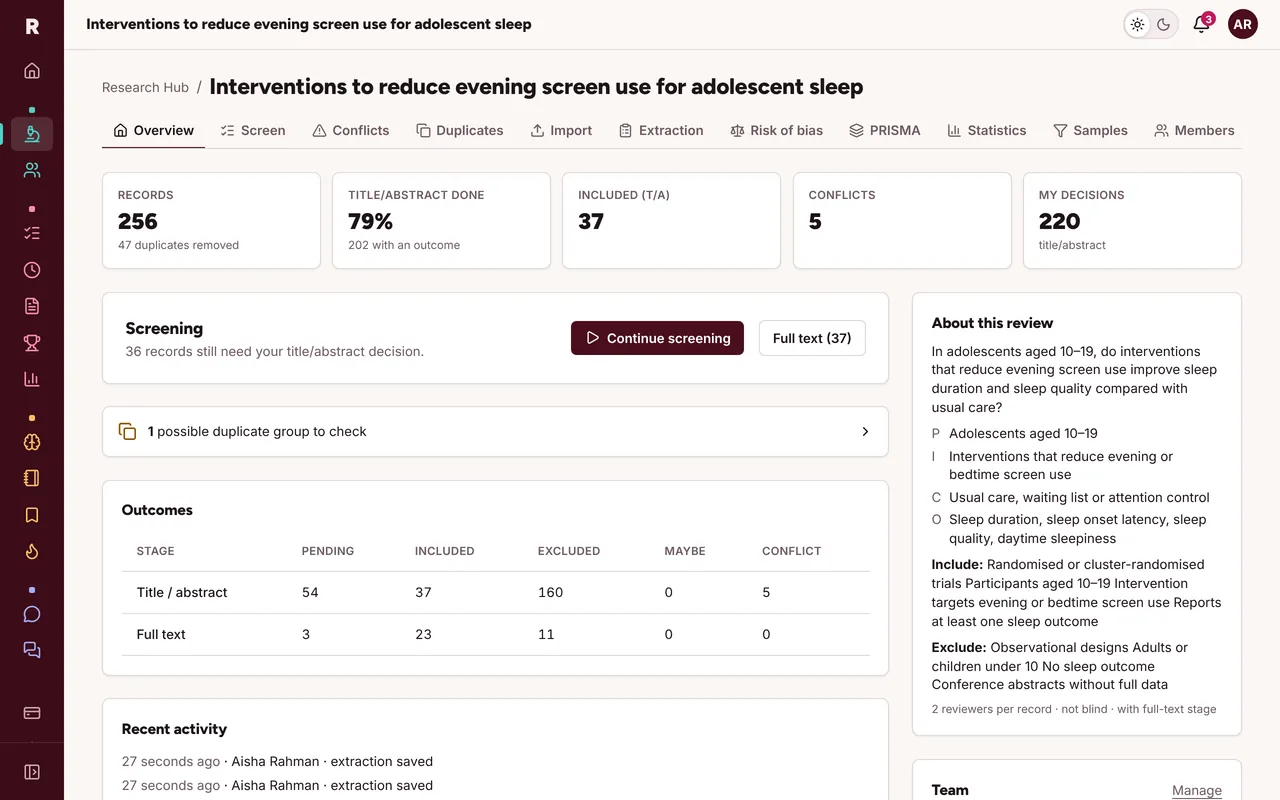Viewport: 1280px width, 800px height.
Task: Expand the possible duplicate group row chevron
Action: [x=865, y=432]
